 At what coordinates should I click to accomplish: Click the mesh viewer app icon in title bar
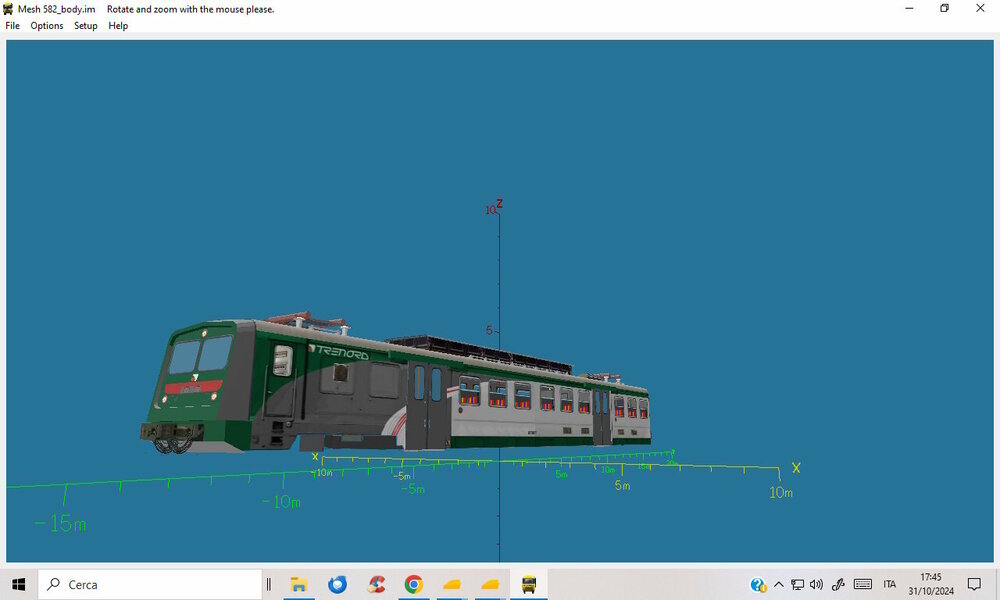pyautogui.click(x=8, y=9)
